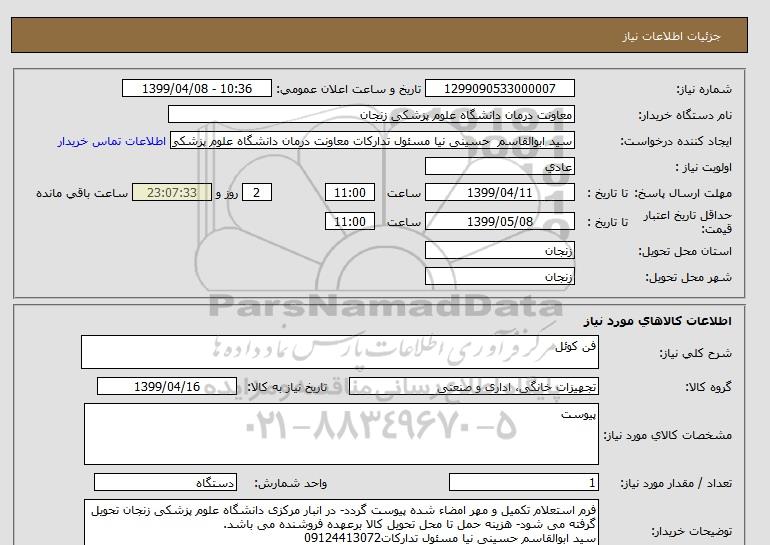
Task: Click the delivery province field زنجان
Action: pyautogui.click(x=499, y=250)
